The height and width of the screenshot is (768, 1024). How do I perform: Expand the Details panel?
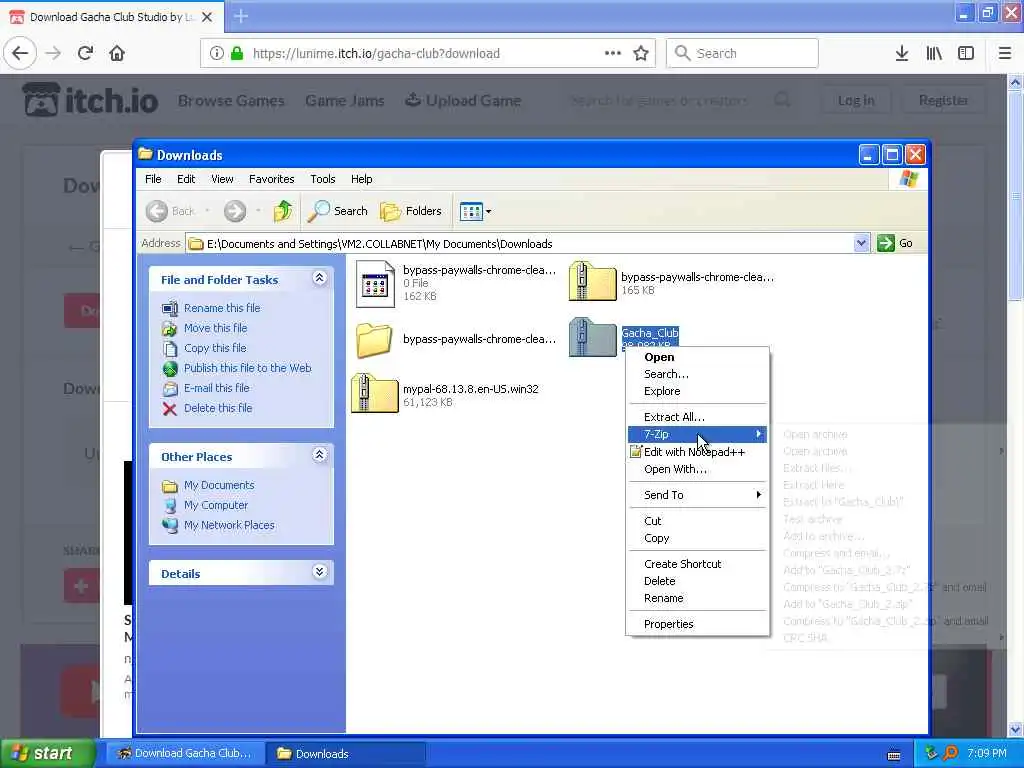coord(319,572)
